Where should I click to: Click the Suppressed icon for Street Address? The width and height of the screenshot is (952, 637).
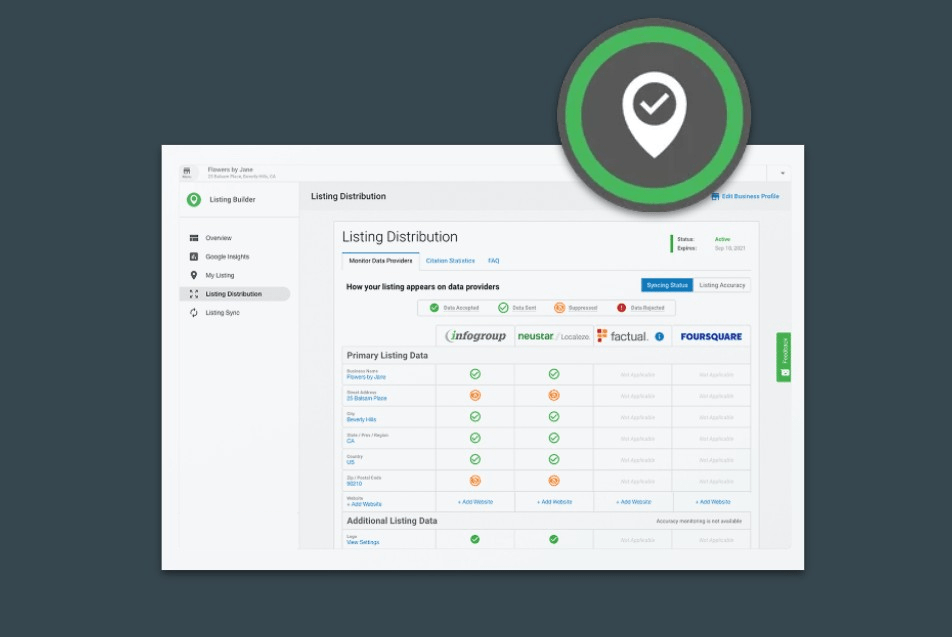coord(477,396)
